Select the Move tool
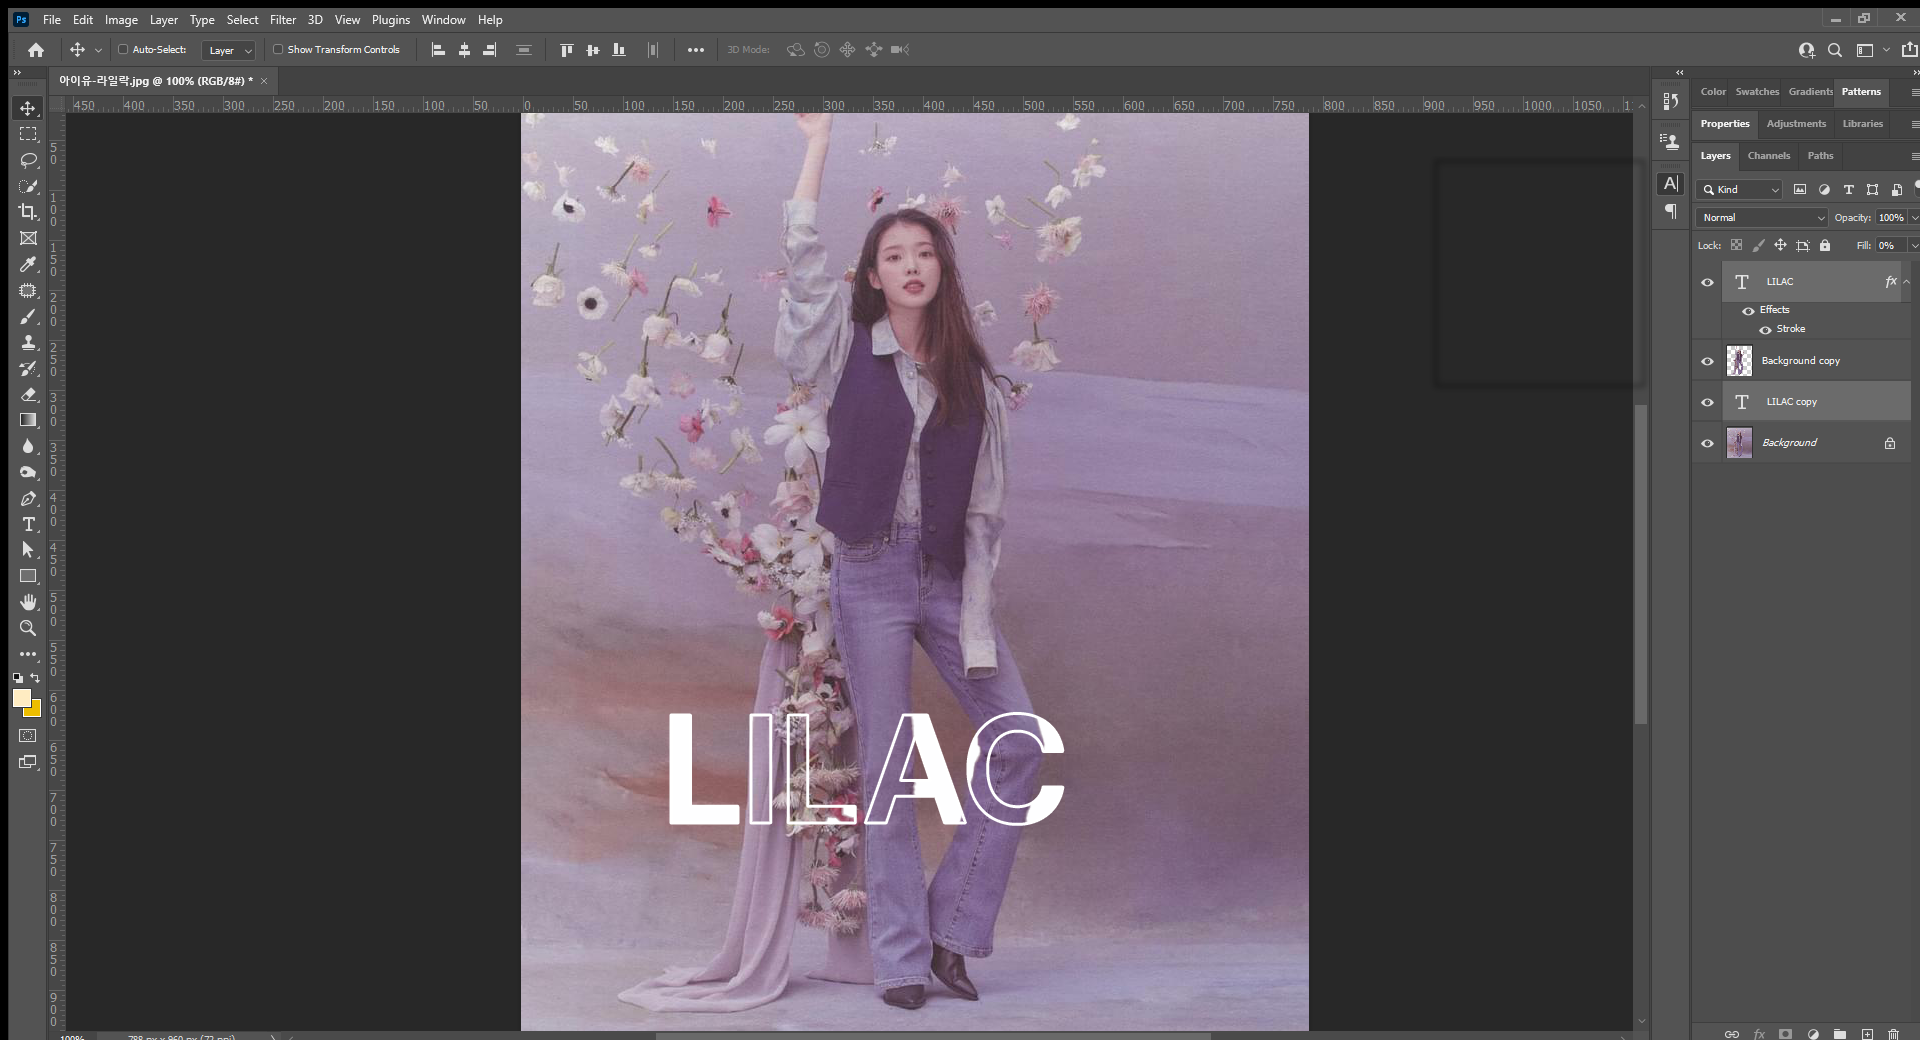Viewport: 1920px width, 1040px height. (x=28, y=108)
